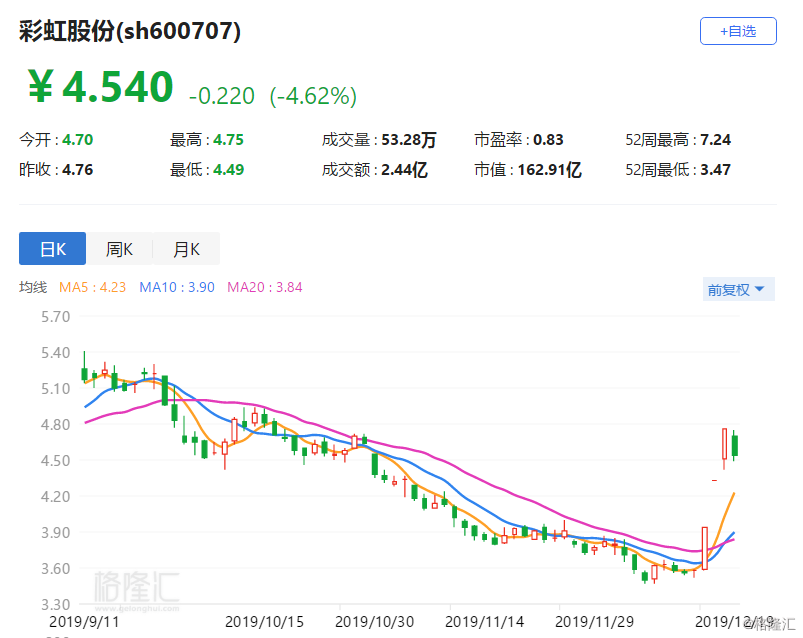Click the 4.20 price axis label

[x=55, y=497]
